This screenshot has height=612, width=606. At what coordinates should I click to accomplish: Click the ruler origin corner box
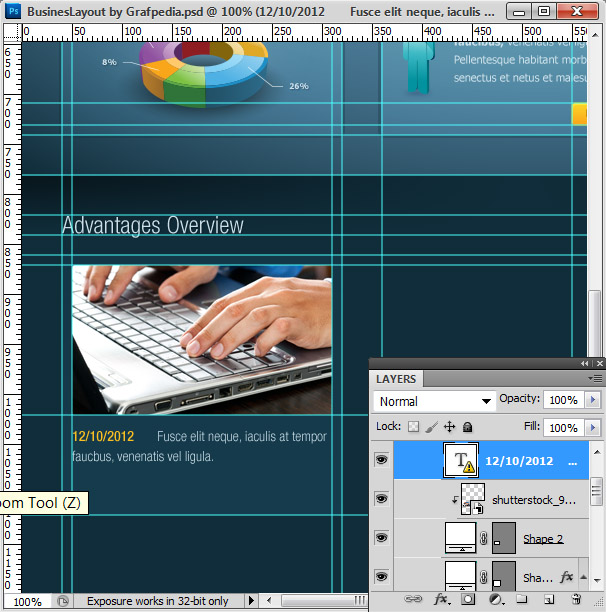tap(12, 32)
